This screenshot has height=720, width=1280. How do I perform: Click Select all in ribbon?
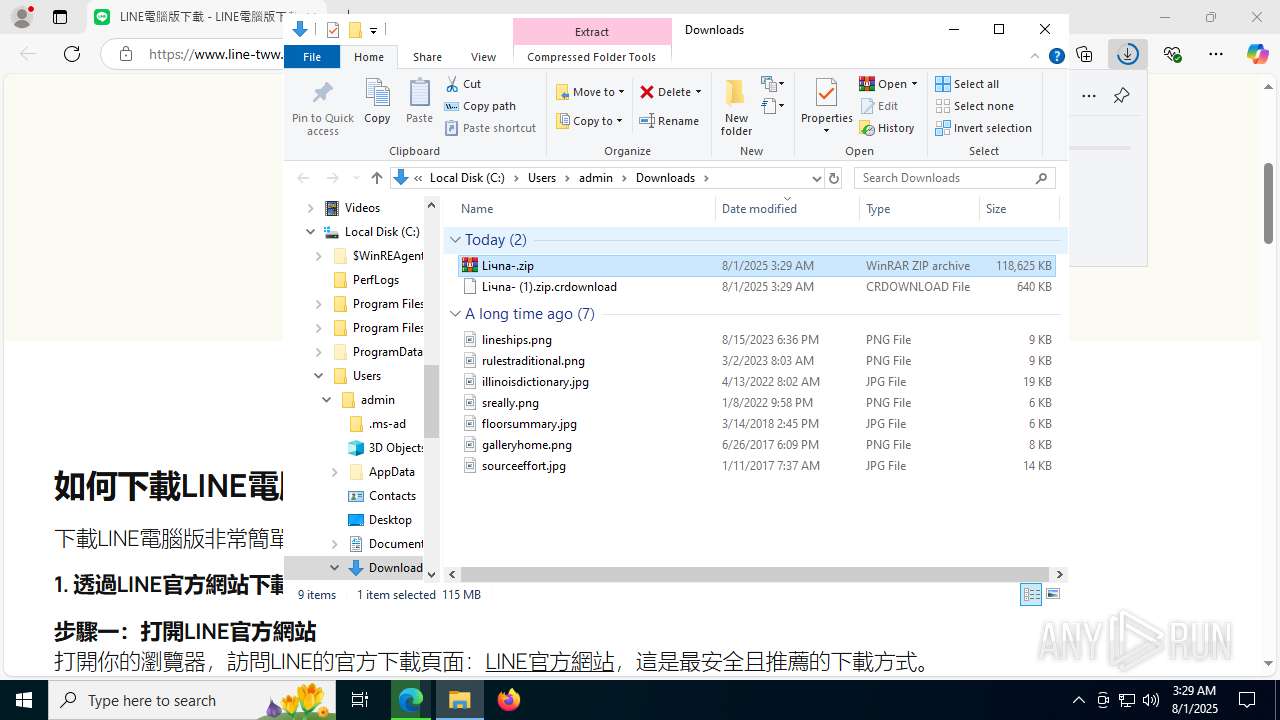tap(967, 84)
